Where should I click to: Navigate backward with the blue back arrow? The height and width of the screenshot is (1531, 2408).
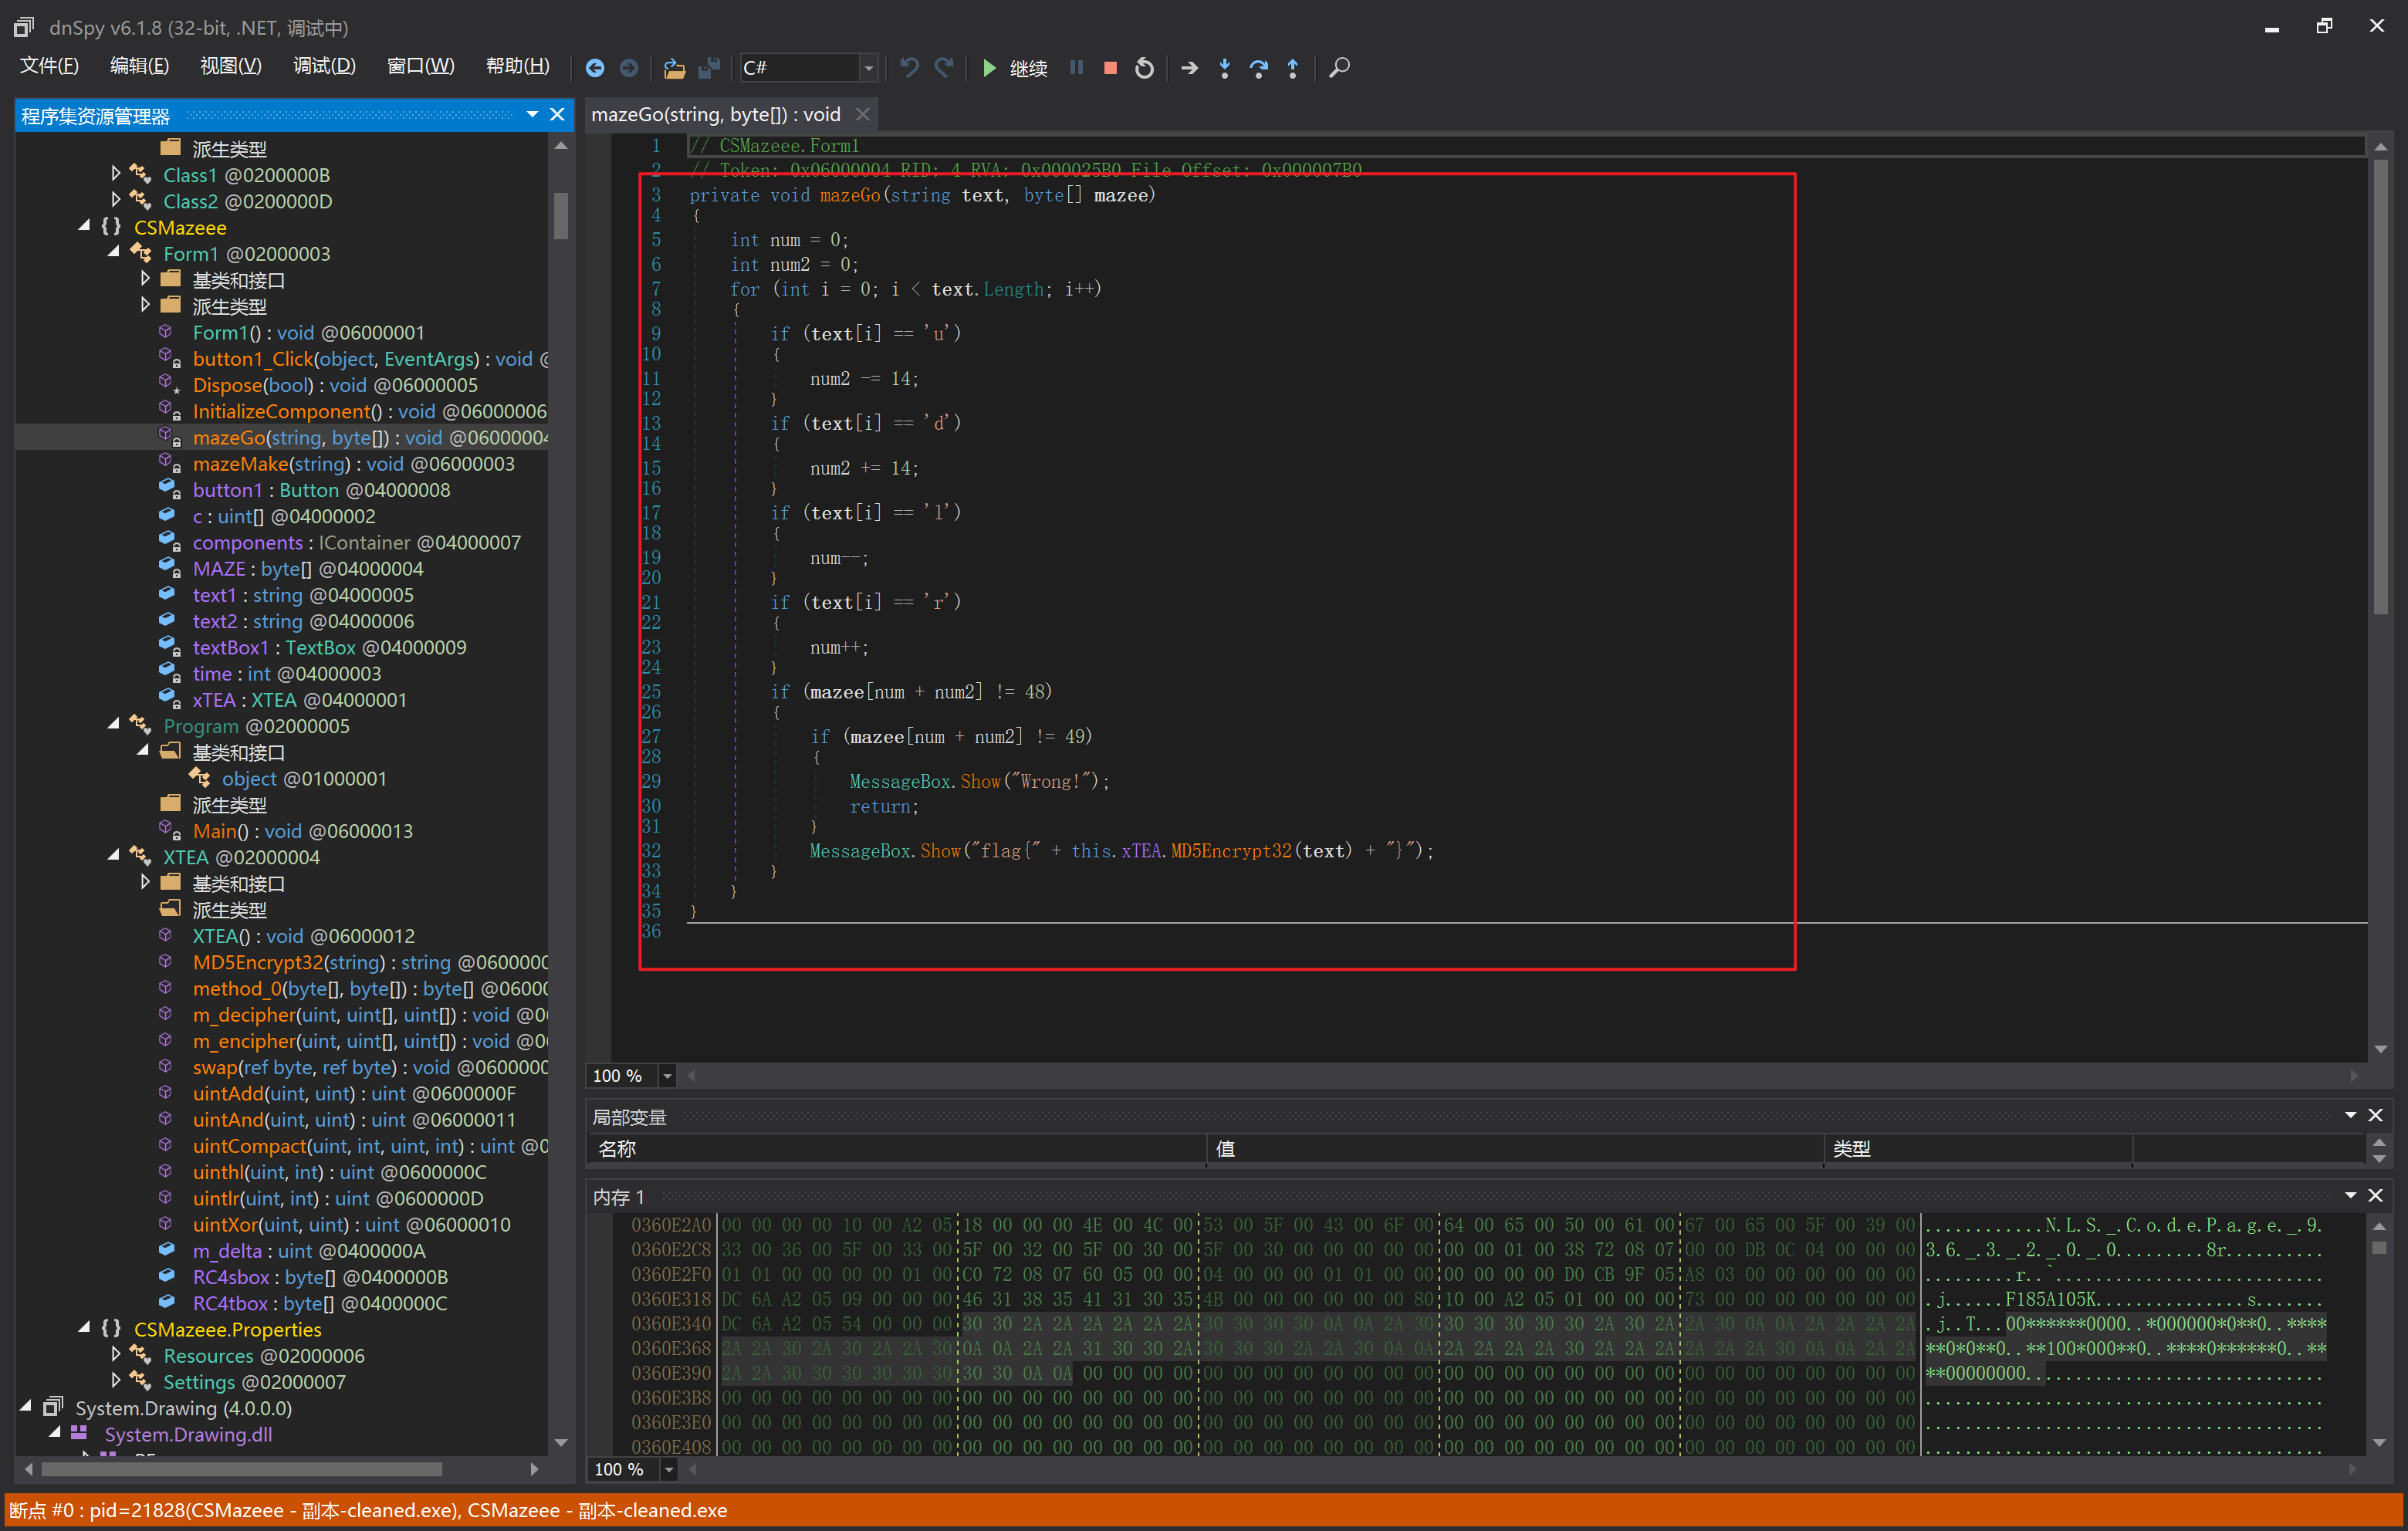pos(594,68)
